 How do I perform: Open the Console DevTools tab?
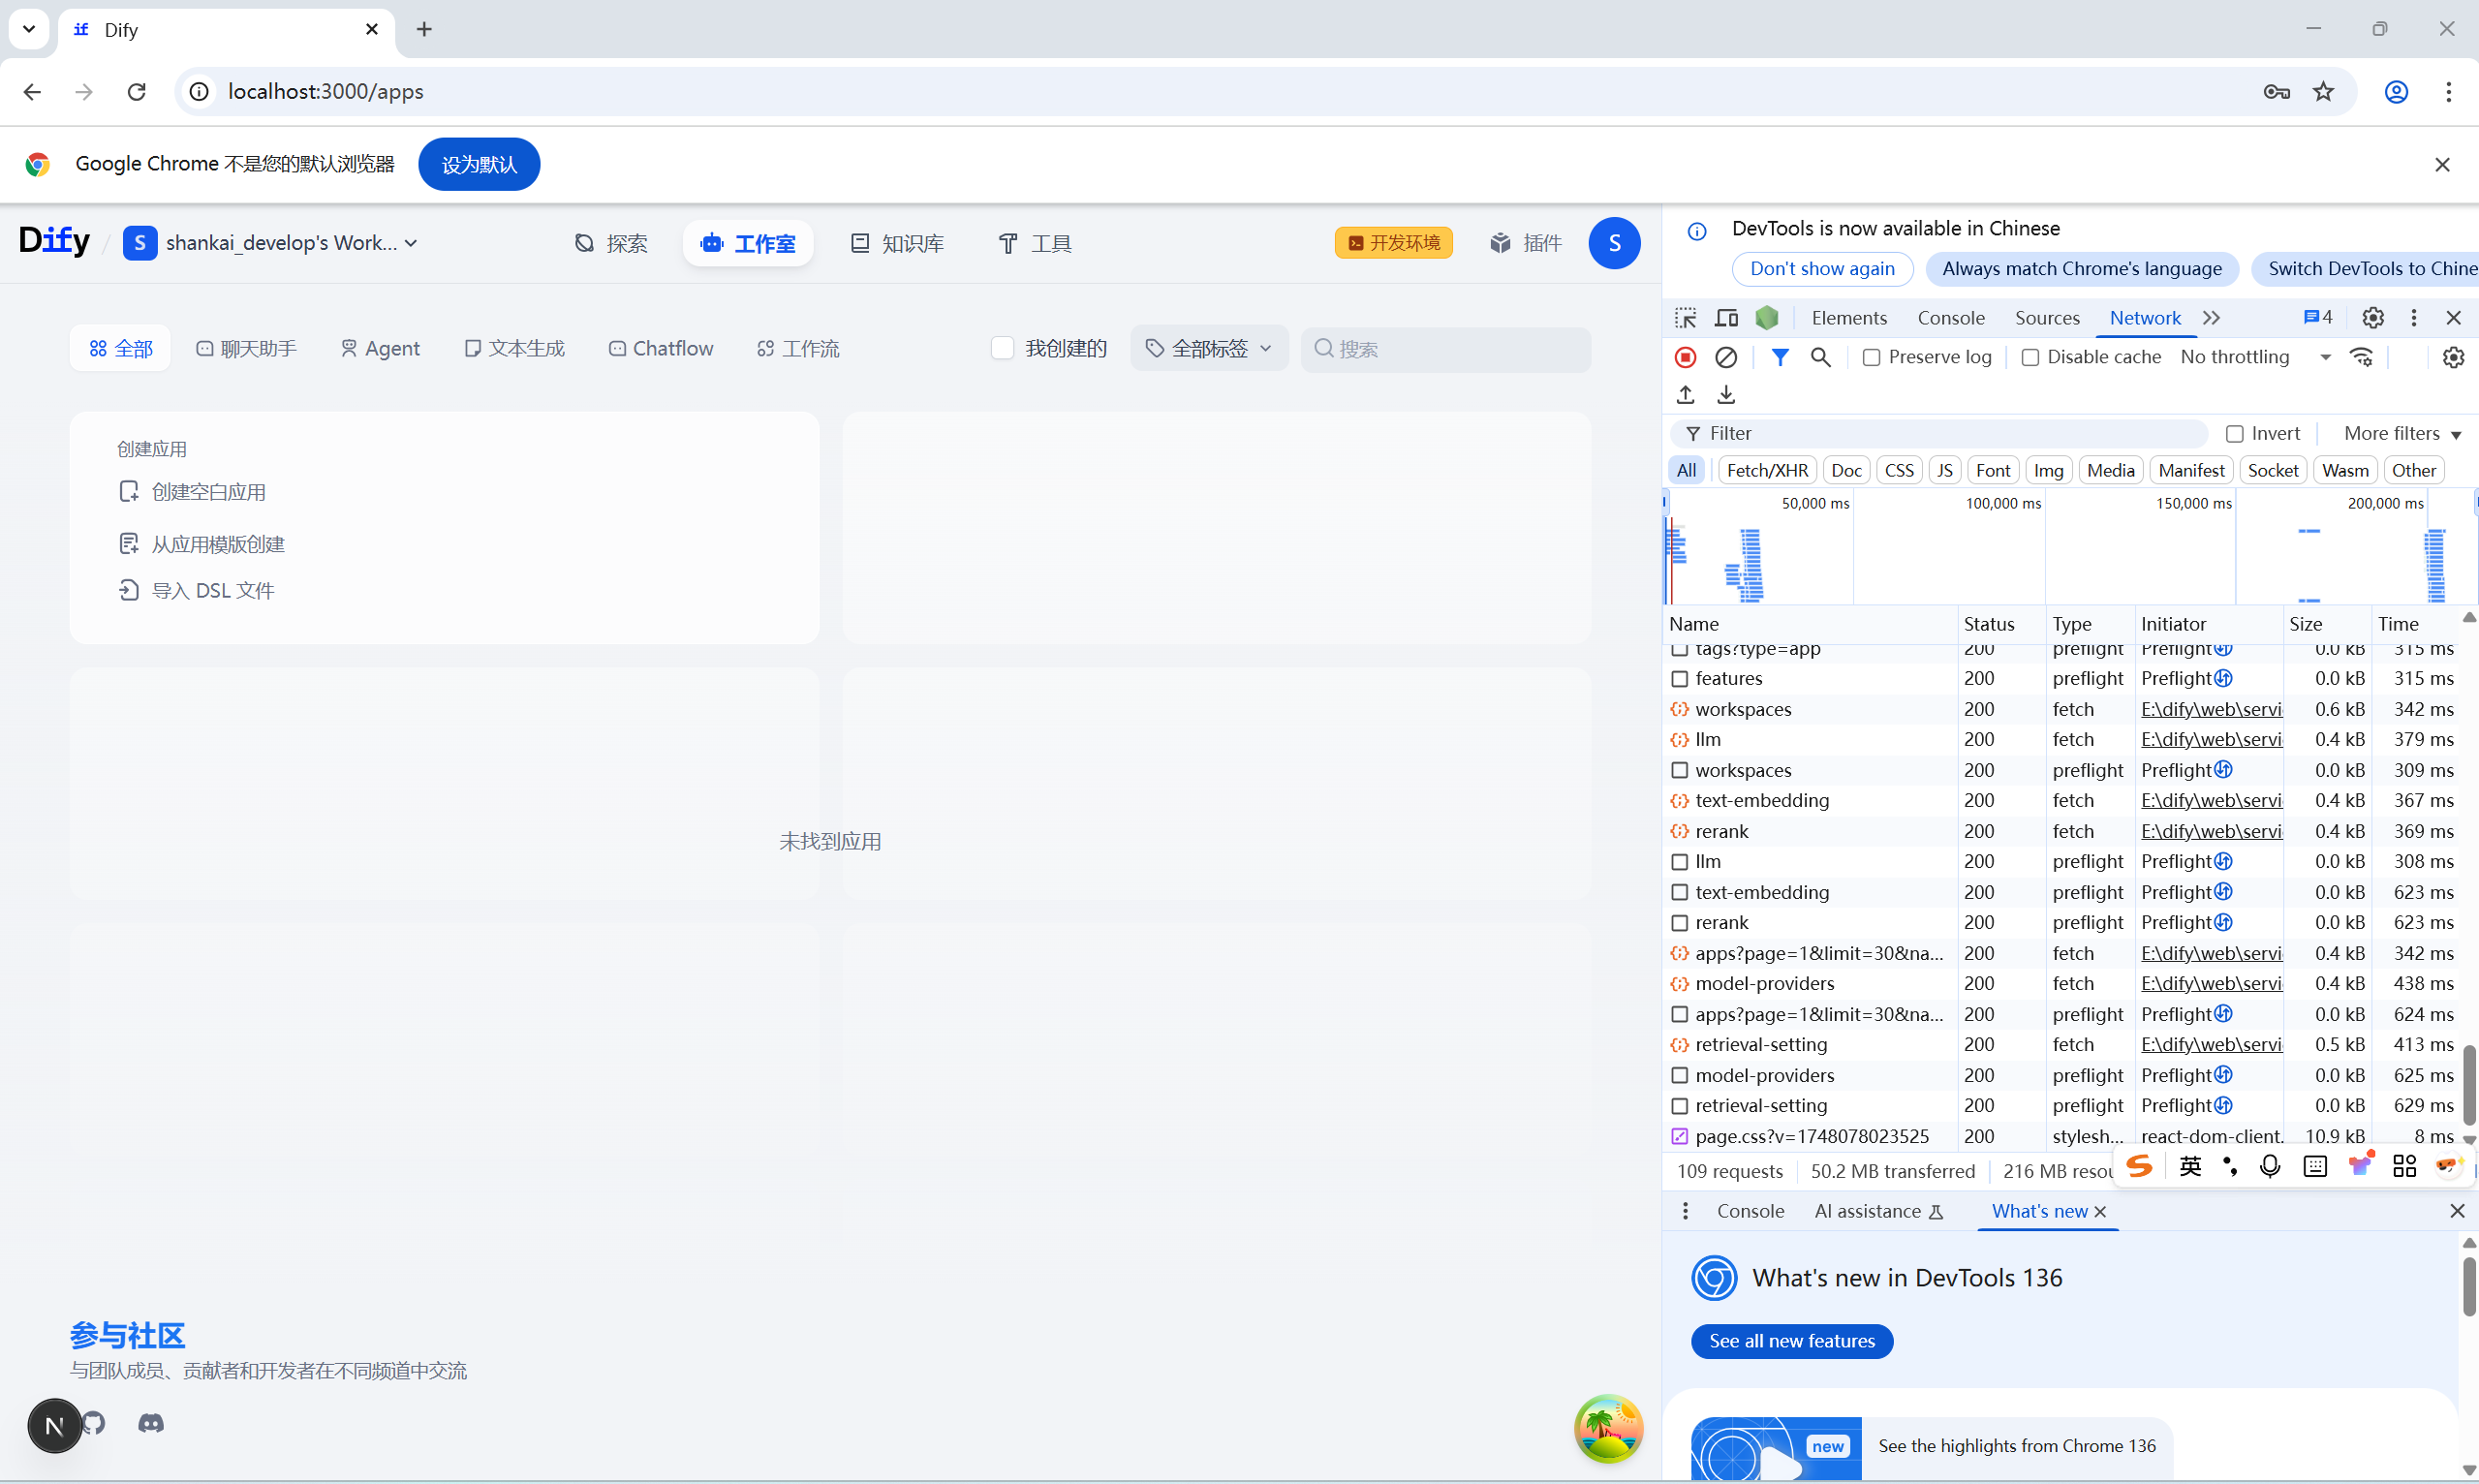click(x=1950, y=318)
